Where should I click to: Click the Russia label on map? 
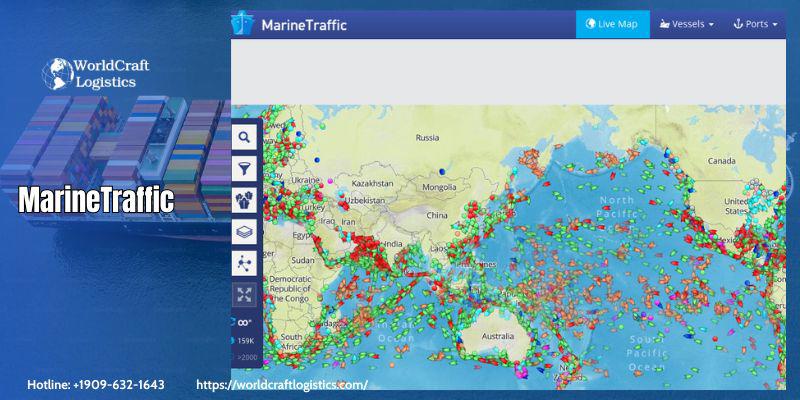[427, 138]
